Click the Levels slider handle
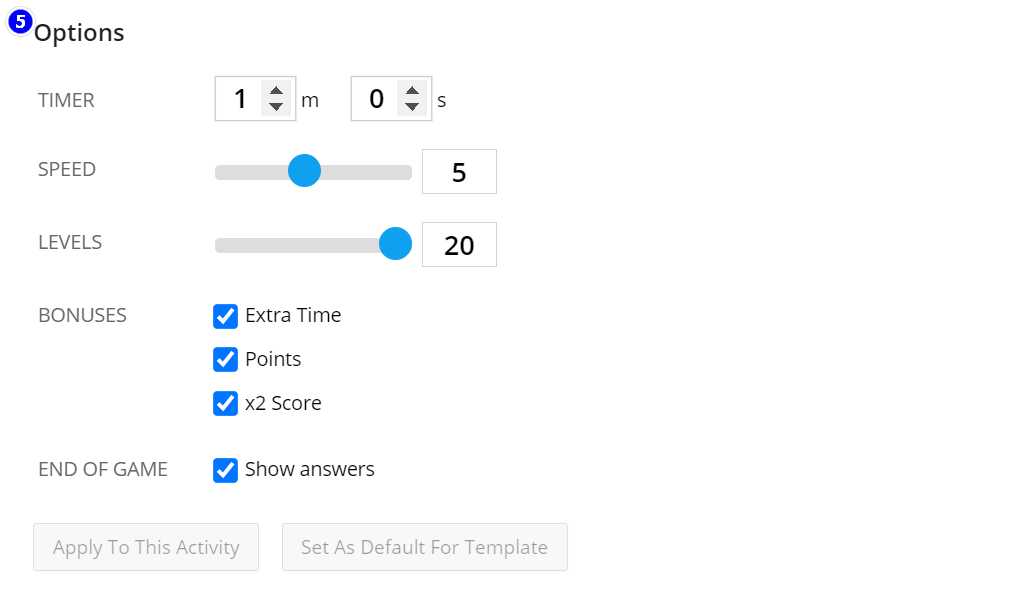 (396, 243)
